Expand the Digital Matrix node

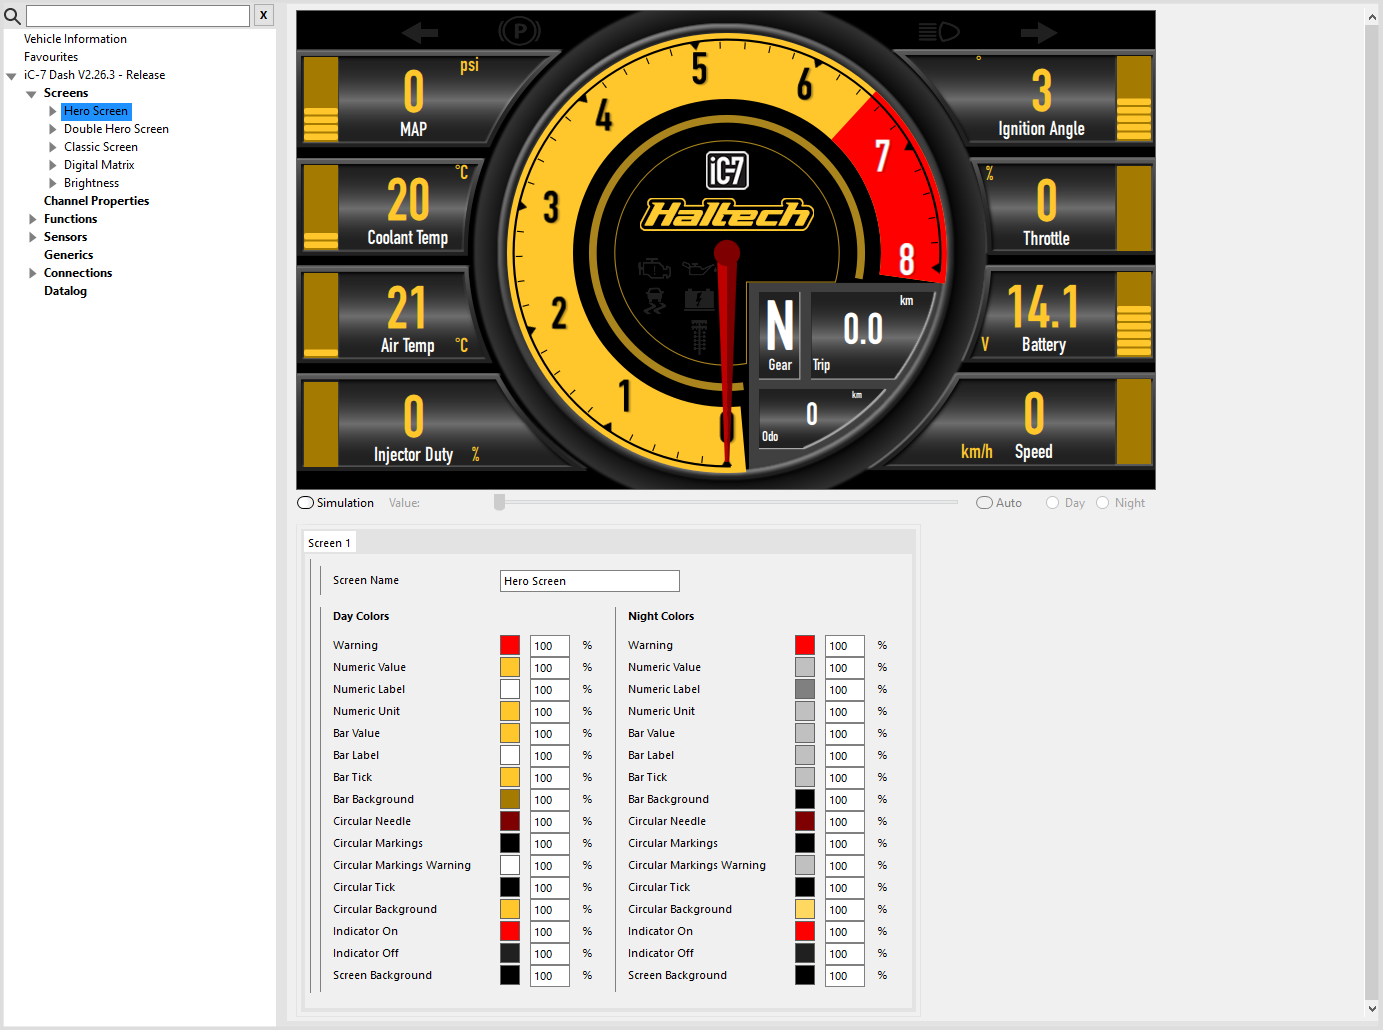[x=52, y=165]
